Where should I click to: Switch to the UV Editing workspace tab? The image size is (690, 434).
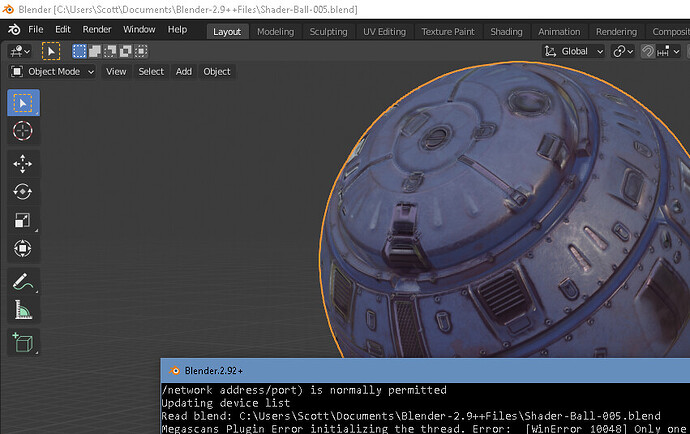point(384,32)
